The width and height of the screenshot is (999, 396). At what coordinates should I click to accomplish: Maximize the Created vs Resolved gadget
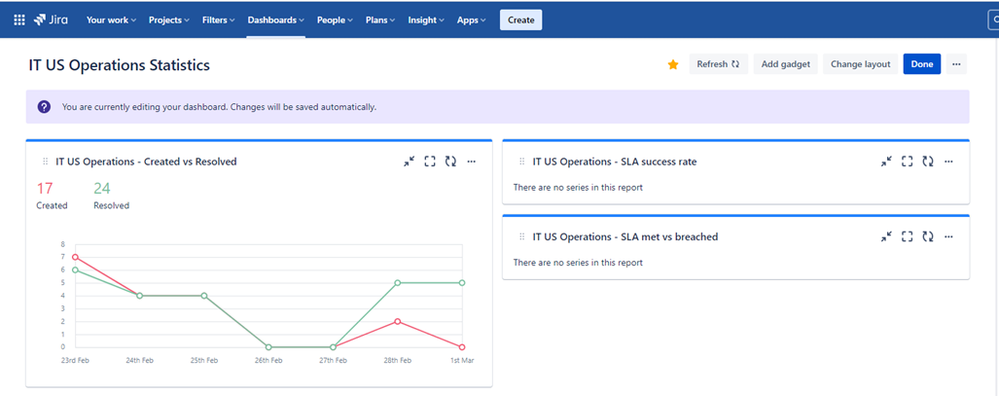click(x=430, y=162)
